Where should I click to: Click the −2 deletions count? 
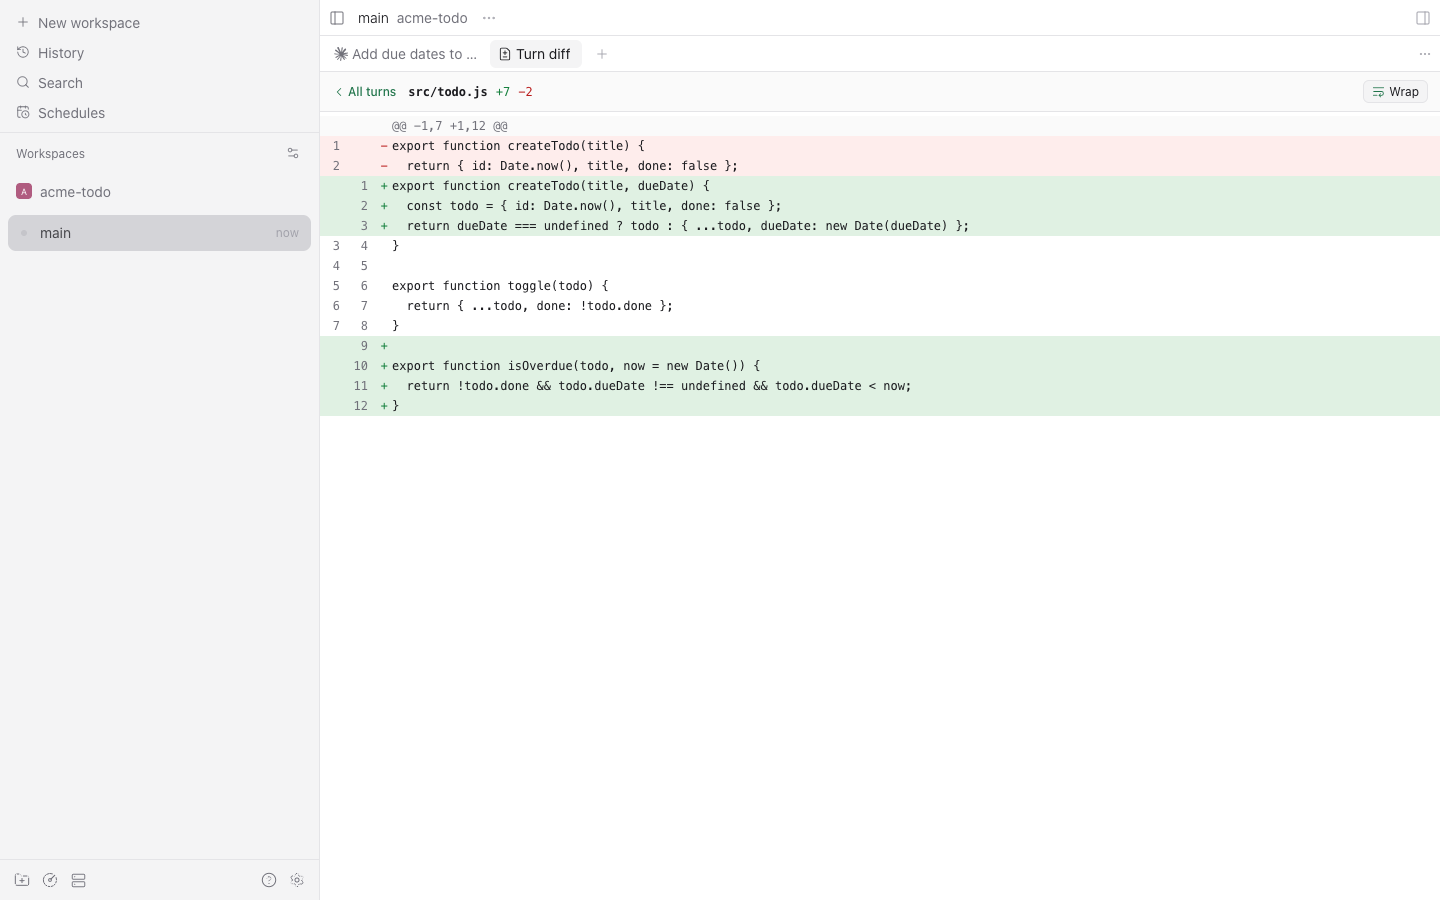pos(525,92)
